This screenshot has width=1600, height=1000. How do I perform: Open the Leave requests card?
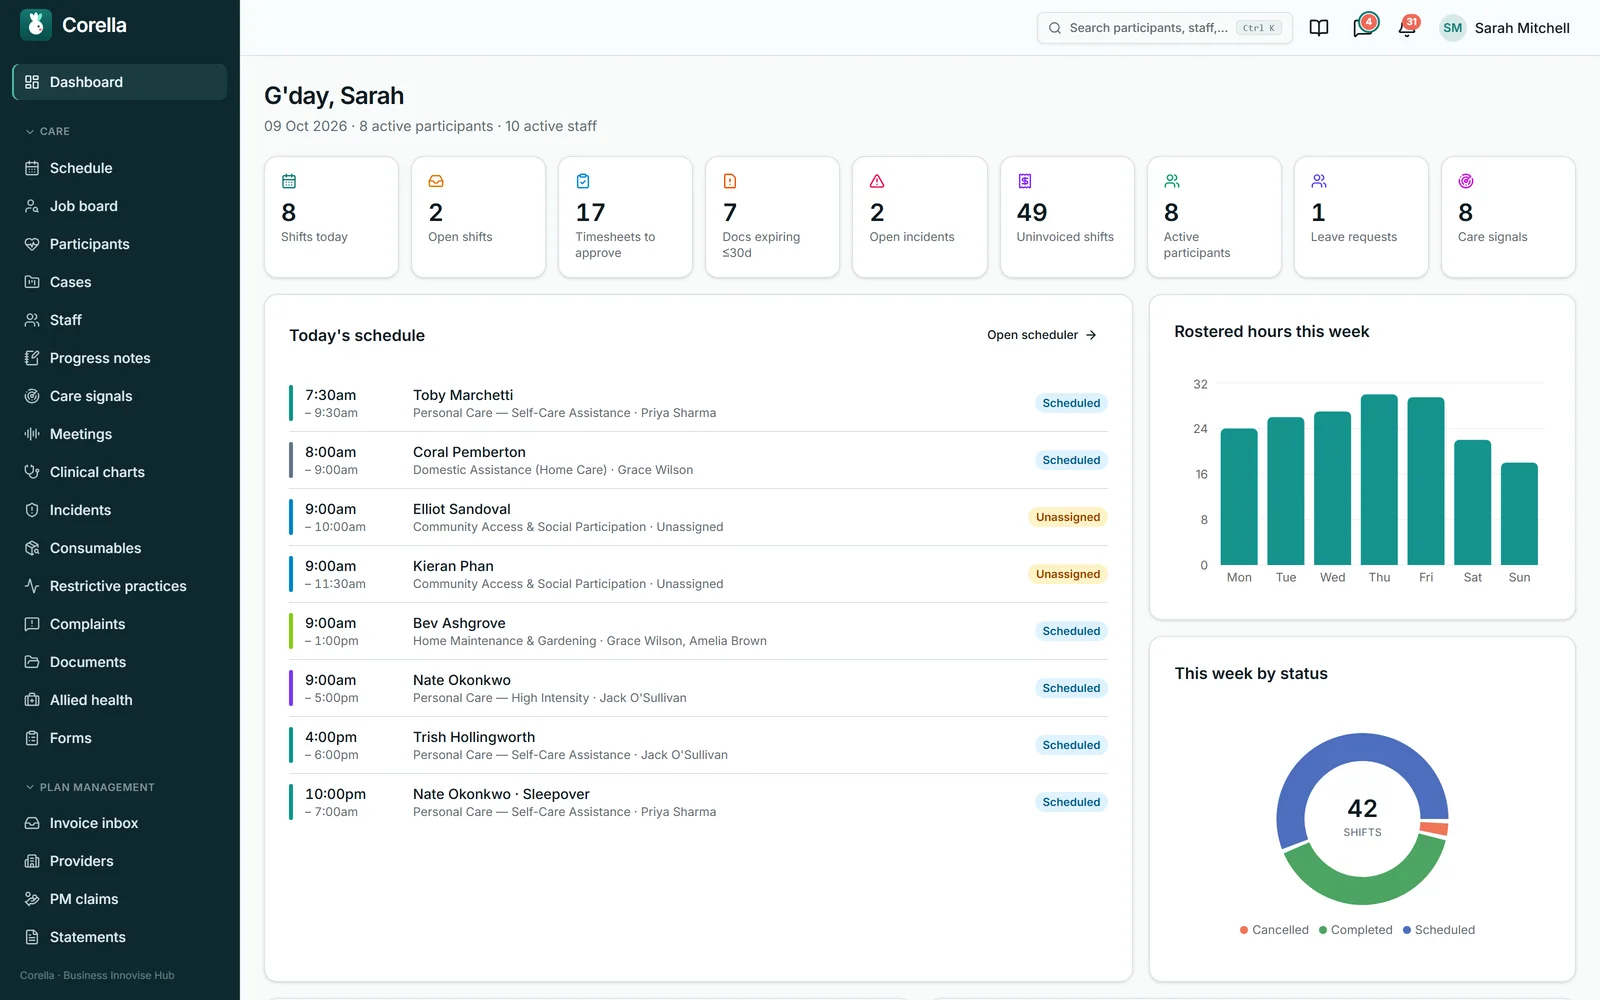coord(1361,217)
